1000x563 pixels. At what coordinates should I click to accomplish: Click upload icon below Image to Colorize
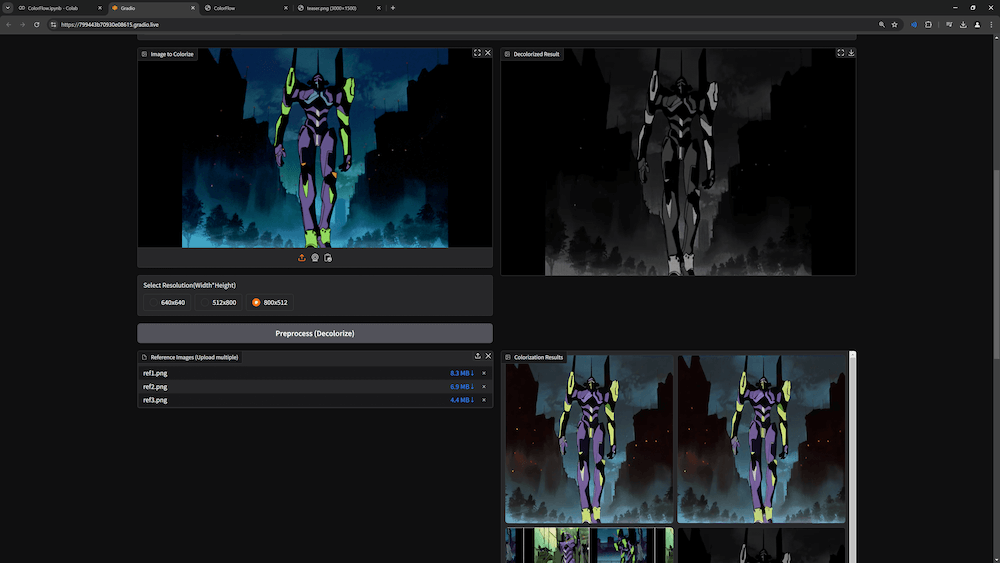coord(301,258)
